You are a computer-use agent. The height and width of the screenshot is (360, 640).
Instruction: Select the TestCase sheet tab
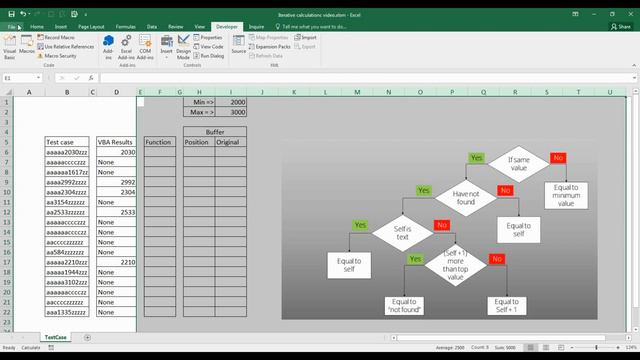coord(56,337)
